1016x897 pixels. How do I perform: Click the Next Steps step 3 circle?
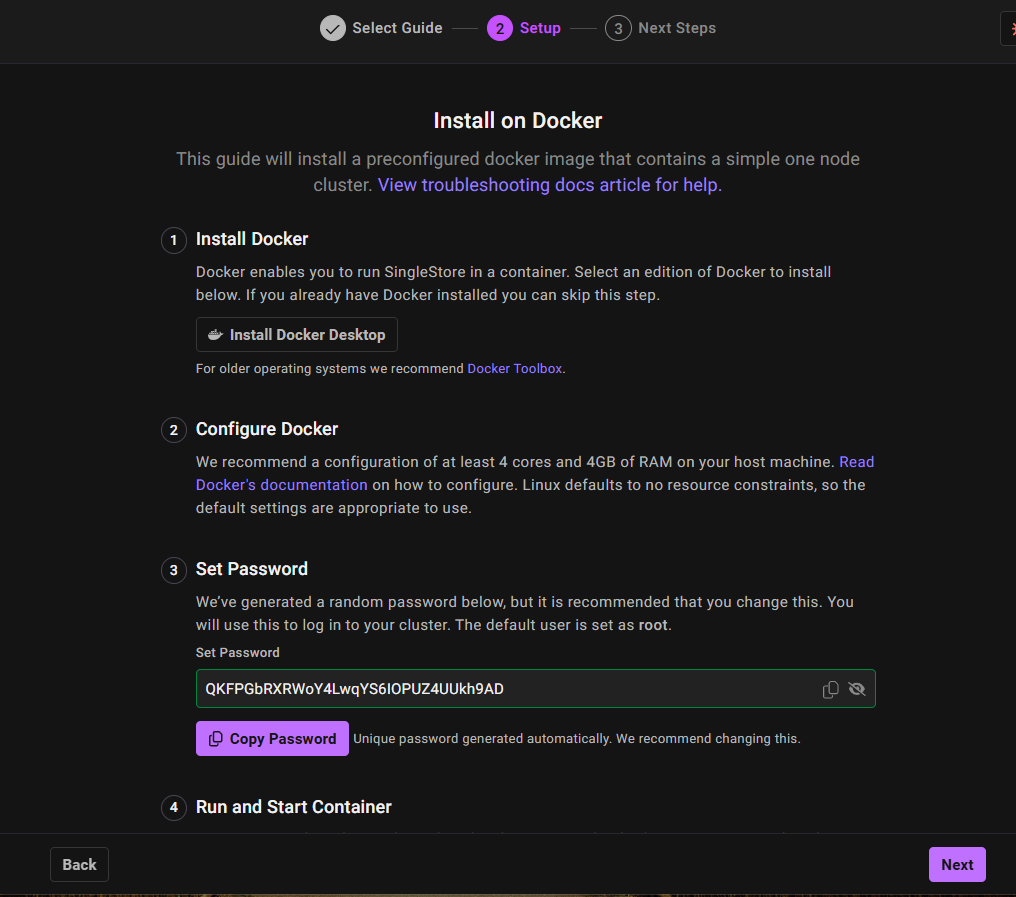[618, 29]
